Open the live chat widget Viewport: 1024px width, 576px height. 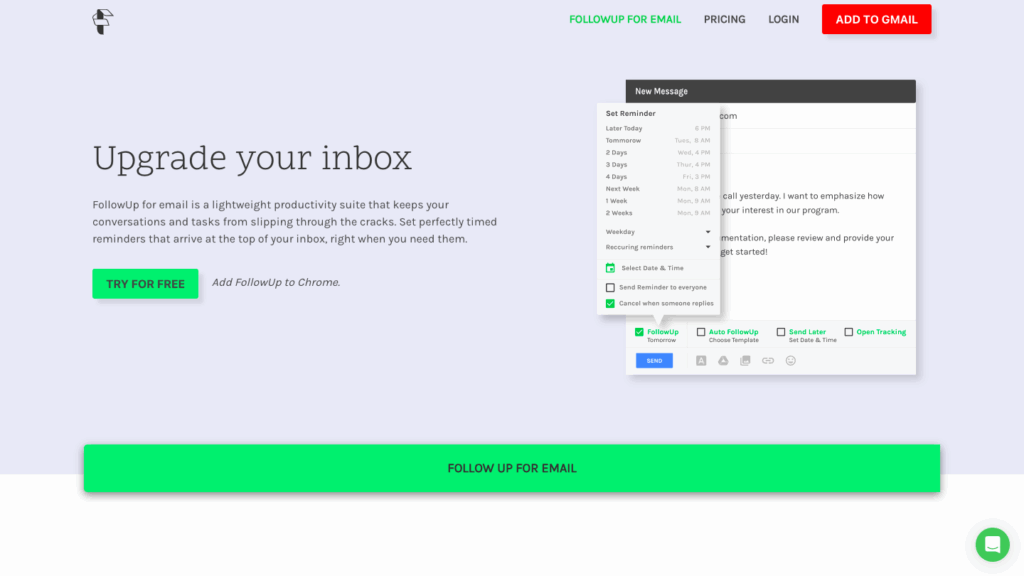click(992, 544)
